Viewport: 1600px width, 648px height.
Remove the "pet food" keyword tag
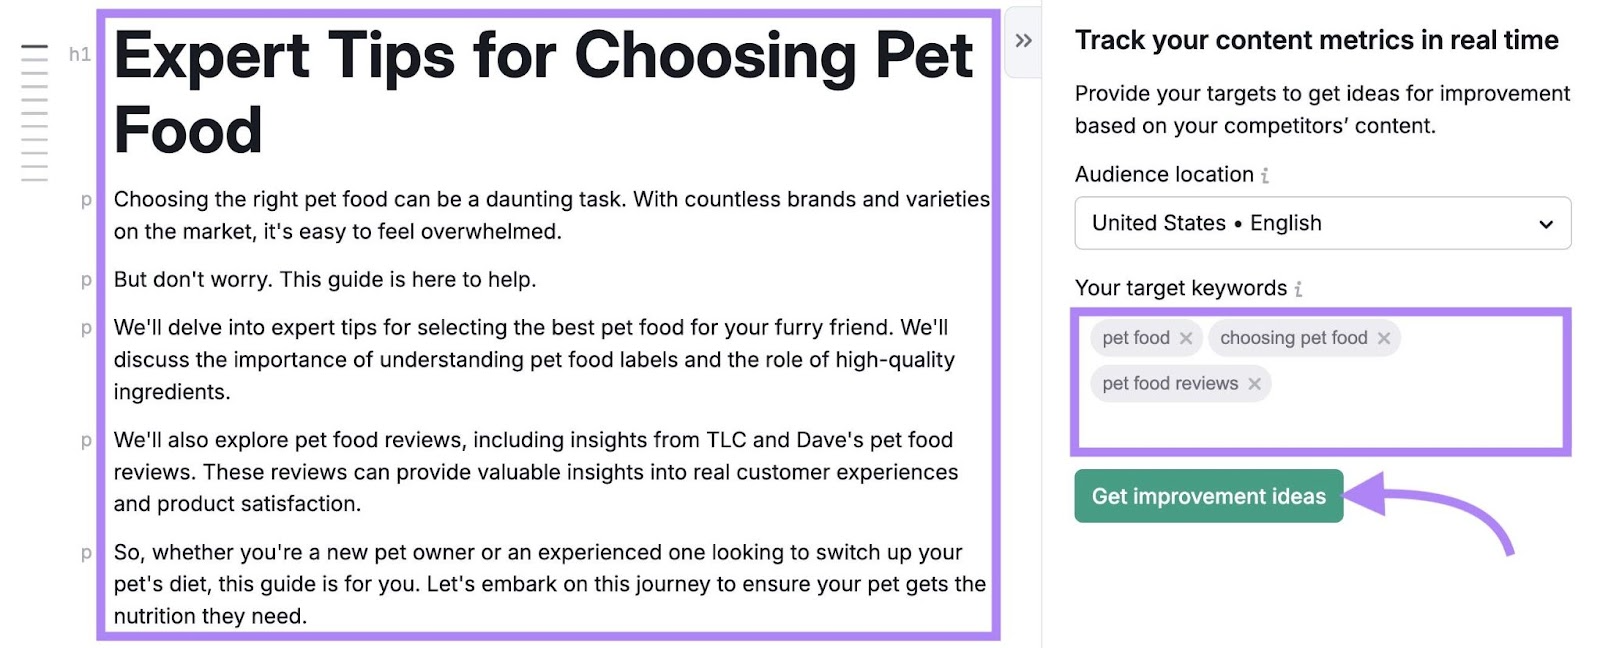click(1186, 338)
